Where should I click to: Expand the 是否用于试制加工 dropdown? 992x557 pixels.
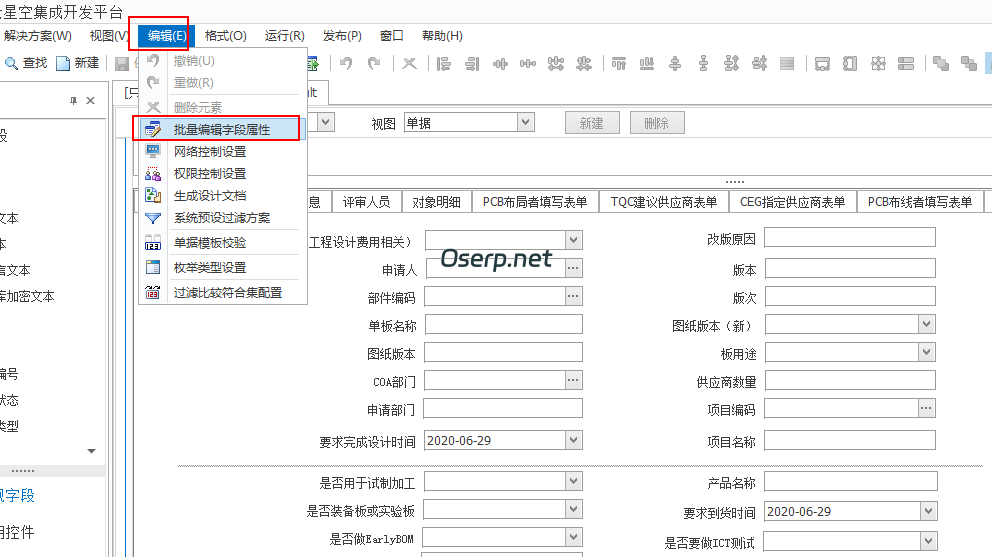pos(573,482)
